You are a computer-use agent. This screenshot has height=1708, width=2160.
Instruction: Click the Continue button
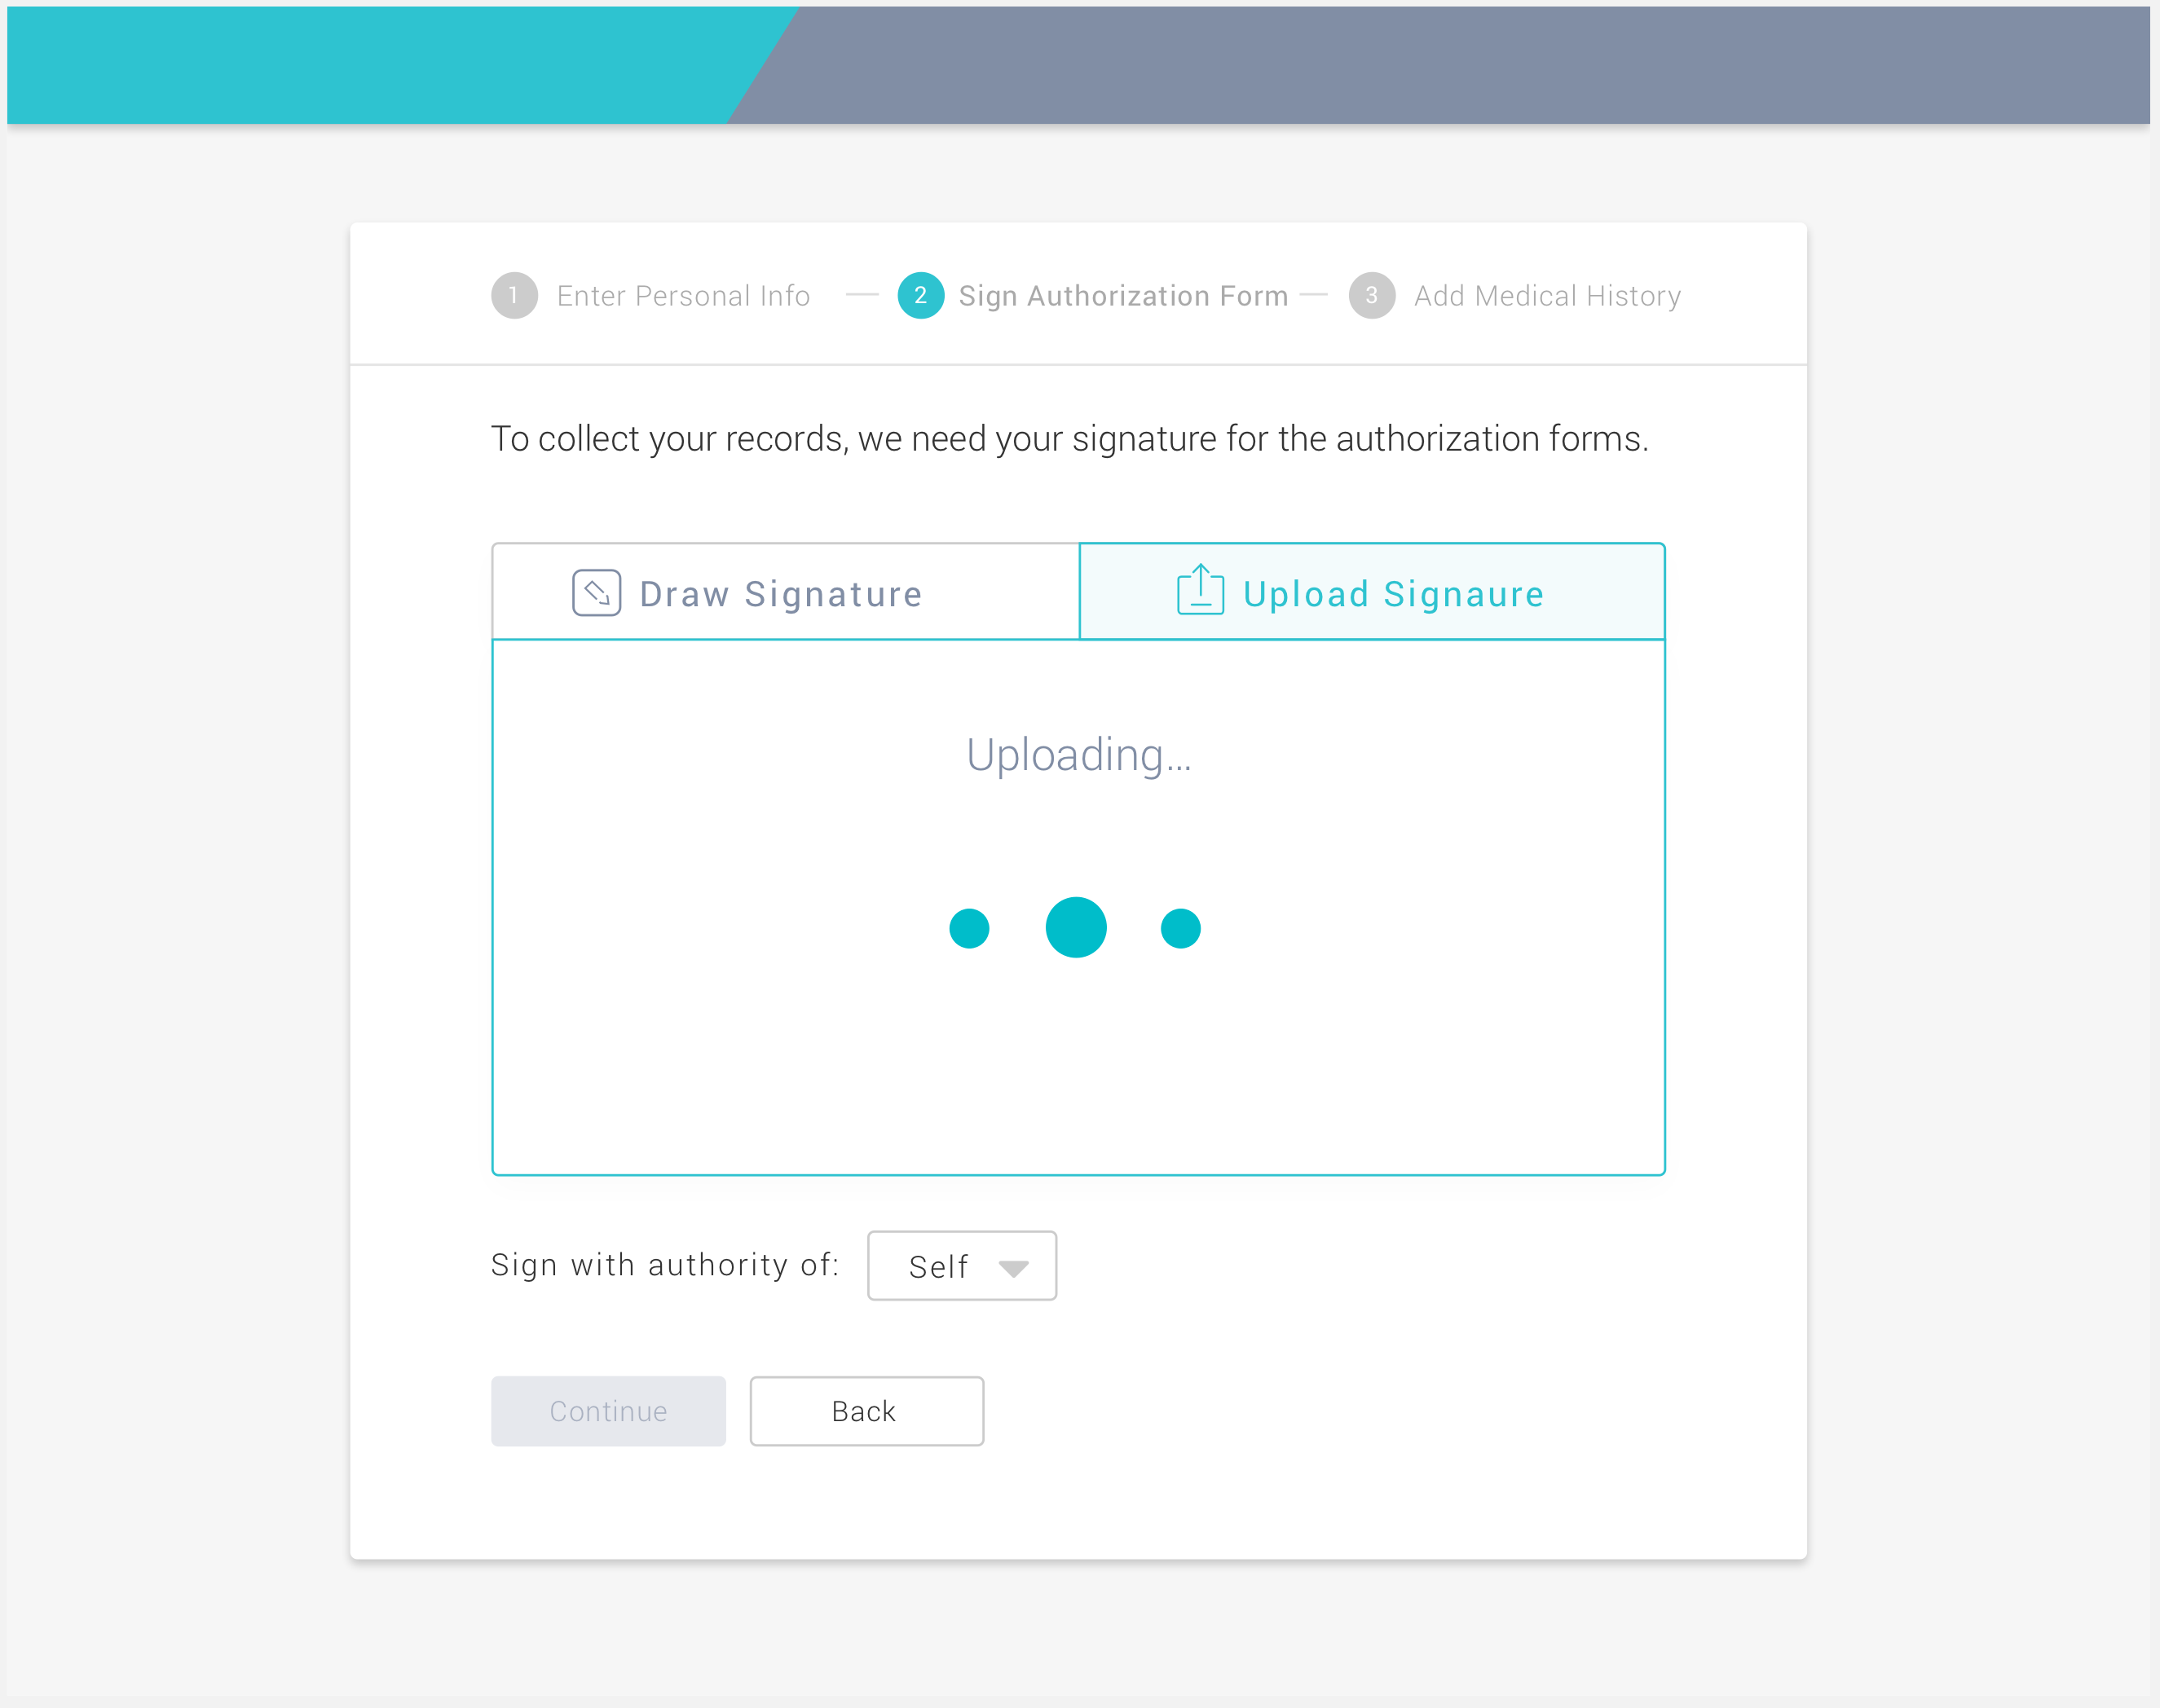point(608,1411)
